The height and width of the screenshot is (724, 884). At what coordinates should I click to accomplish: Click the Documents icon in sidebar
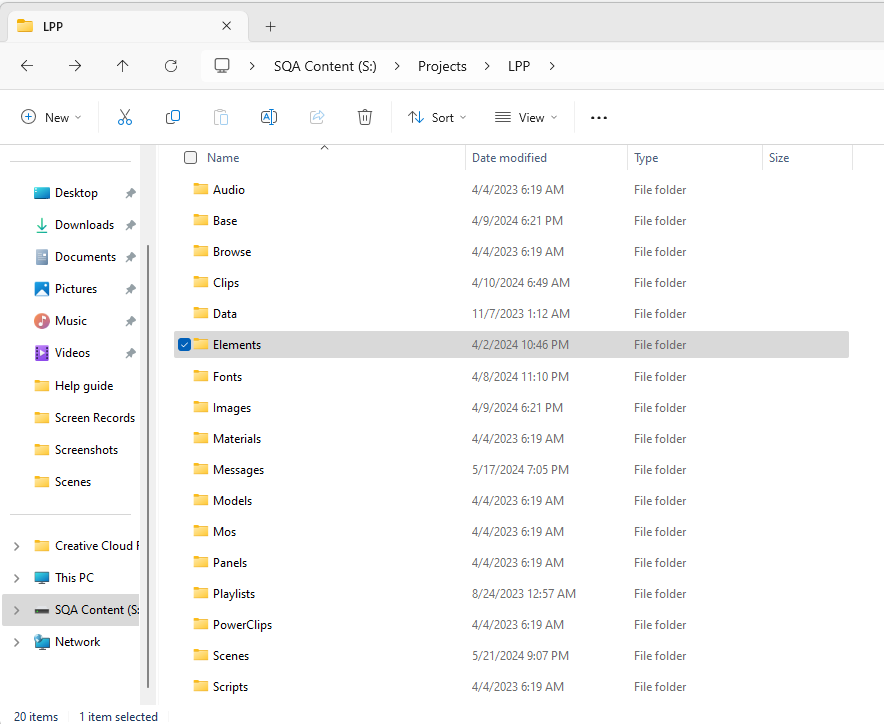pyautogui.click(x=42, y=257)
